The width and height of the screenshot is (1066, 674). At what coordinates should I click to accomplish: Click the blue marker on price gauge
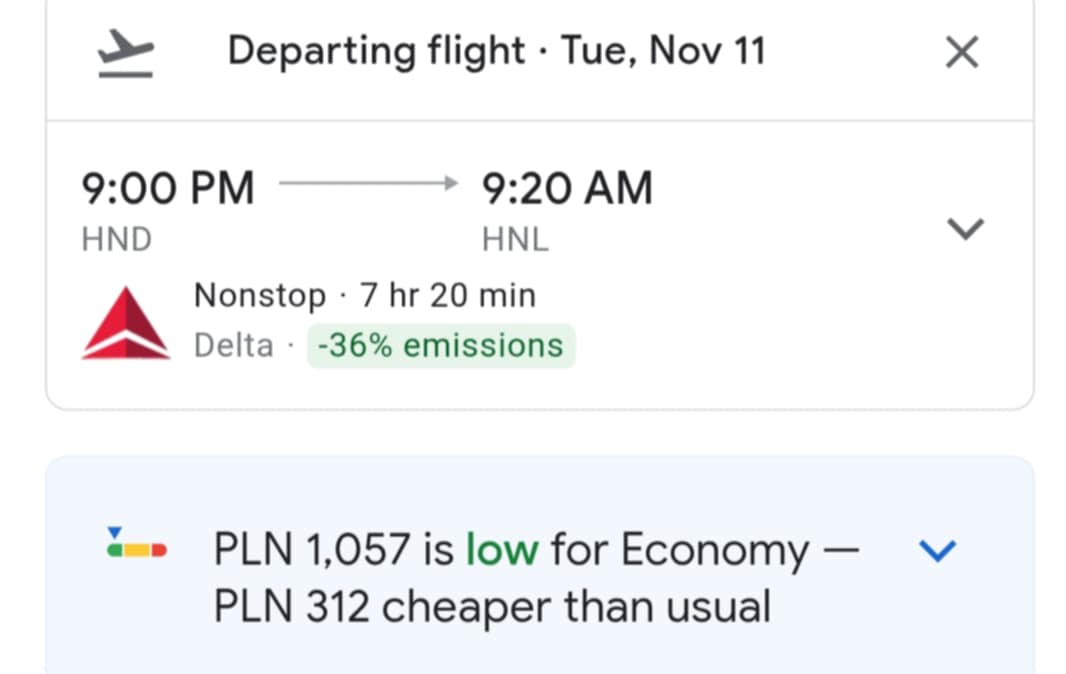[114, 531]
